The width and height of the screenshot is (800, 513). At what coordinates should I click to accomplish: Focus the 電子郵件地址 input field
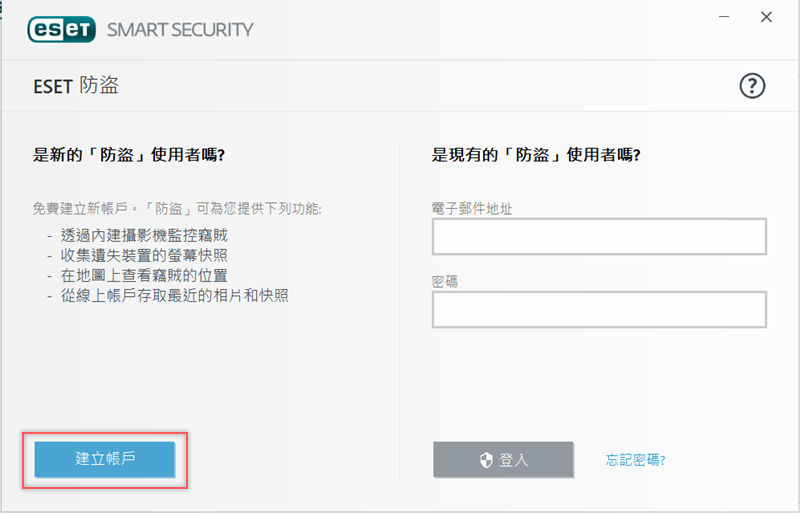point(599,237)
